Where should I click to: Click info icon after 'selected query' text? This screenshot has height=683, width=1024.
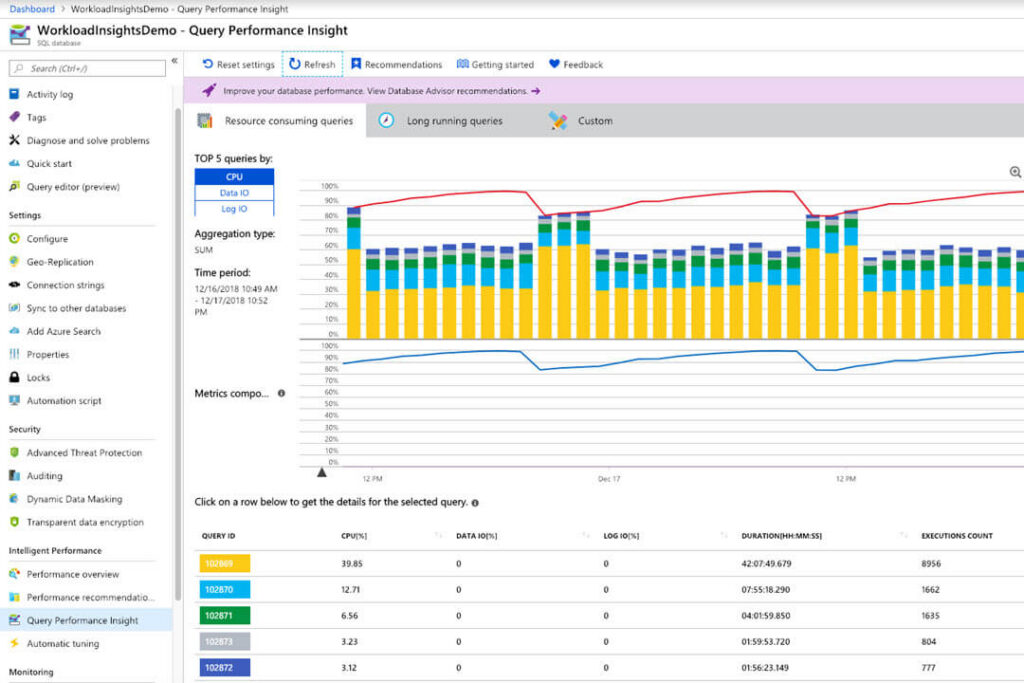click(475, 503)
